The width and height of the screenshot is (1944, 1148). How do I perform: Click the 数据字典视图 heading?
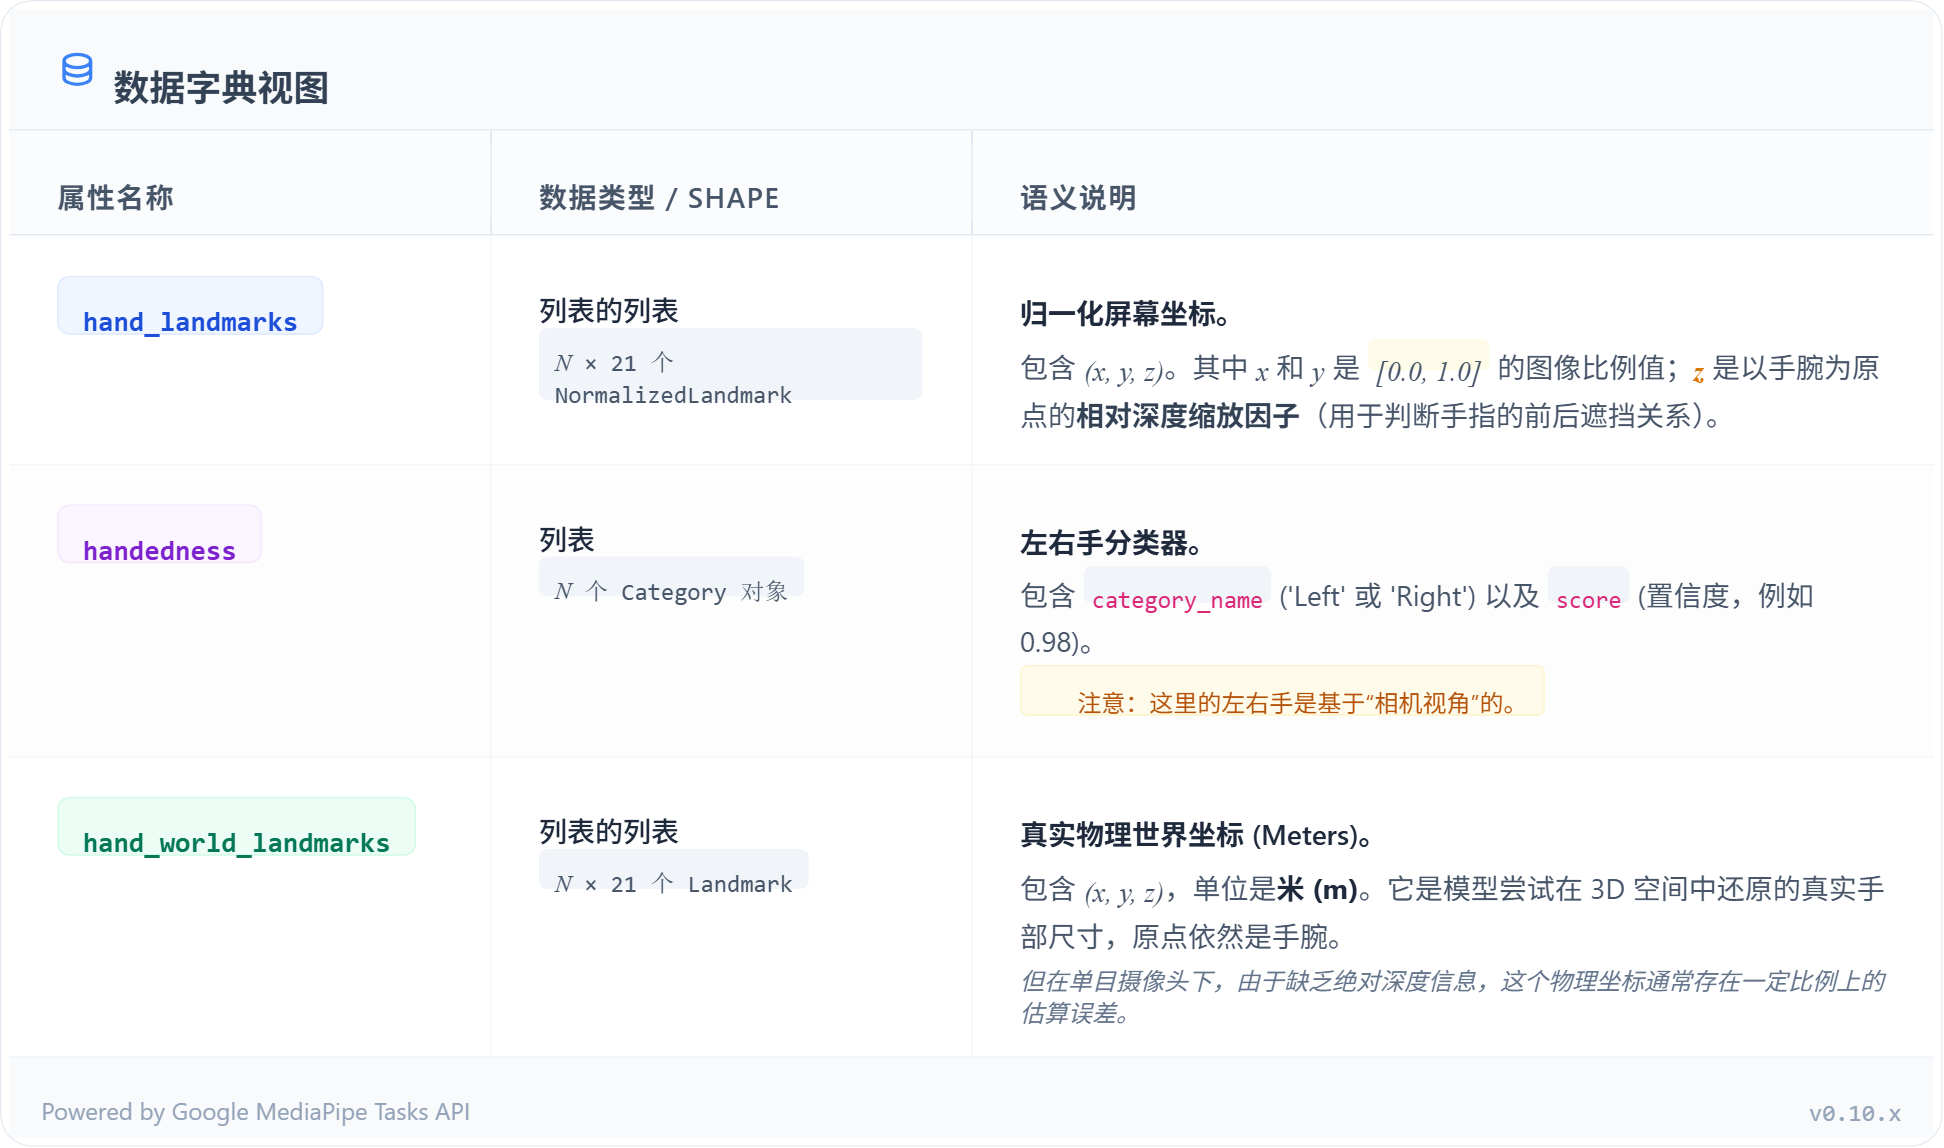click(x=221, y=88)
